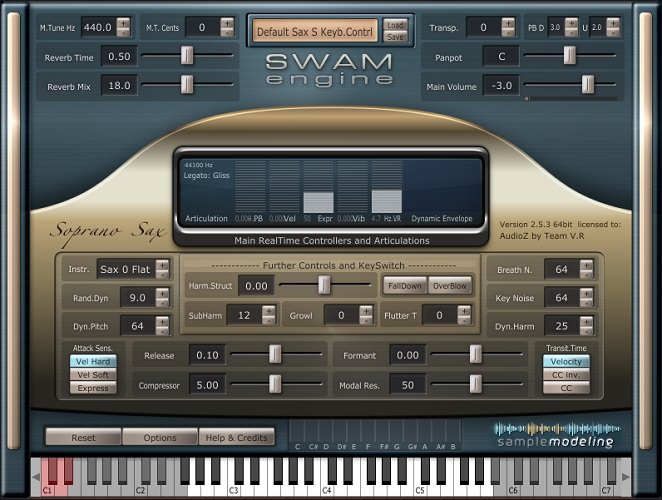This screenshot has width=662, height=500.
Task: Increase SubHarm with plus stepper
Action: (x=269, y=311)
